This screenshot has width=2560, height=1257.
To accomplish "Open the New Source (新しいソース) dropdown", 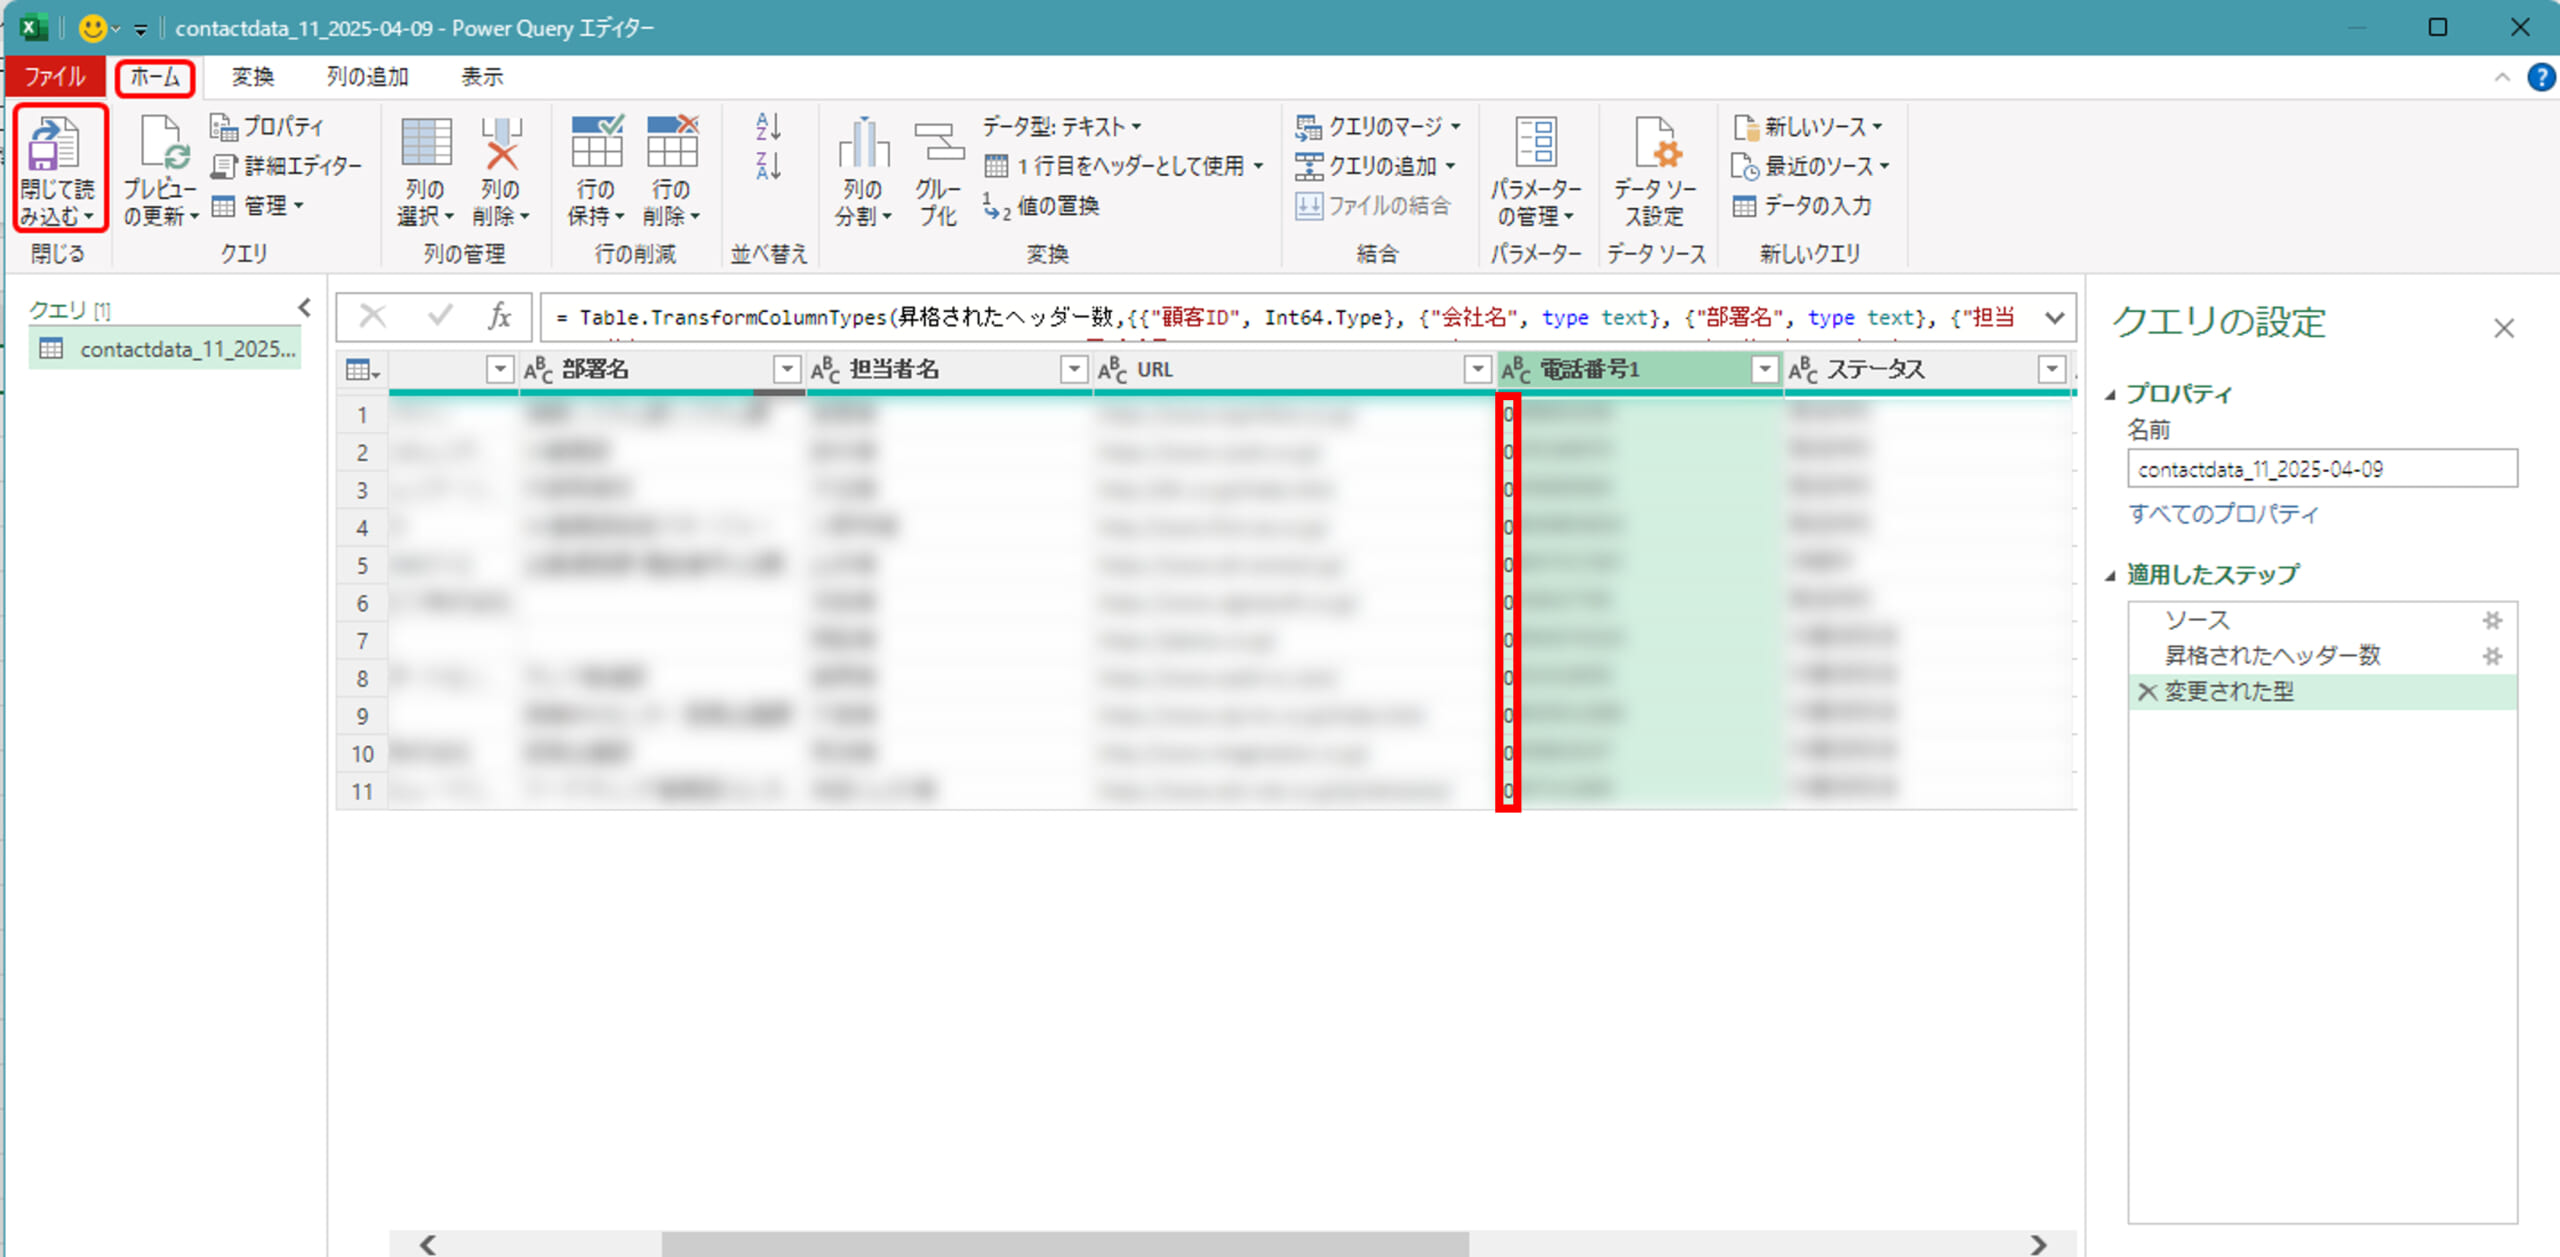I will click(1808, 127).
